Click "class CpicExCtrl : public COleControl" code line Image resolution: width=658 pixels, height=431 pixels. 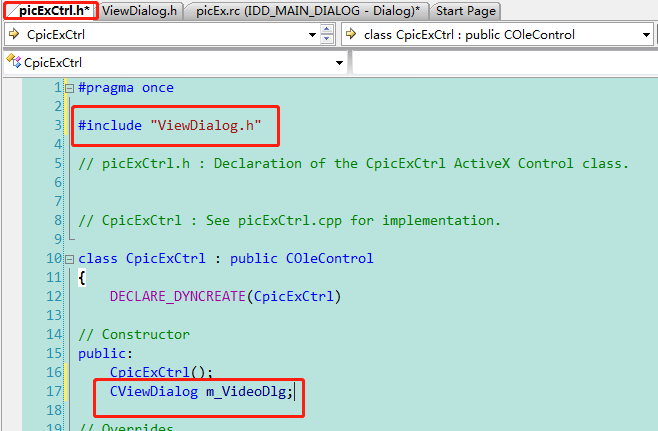[226, 259]
